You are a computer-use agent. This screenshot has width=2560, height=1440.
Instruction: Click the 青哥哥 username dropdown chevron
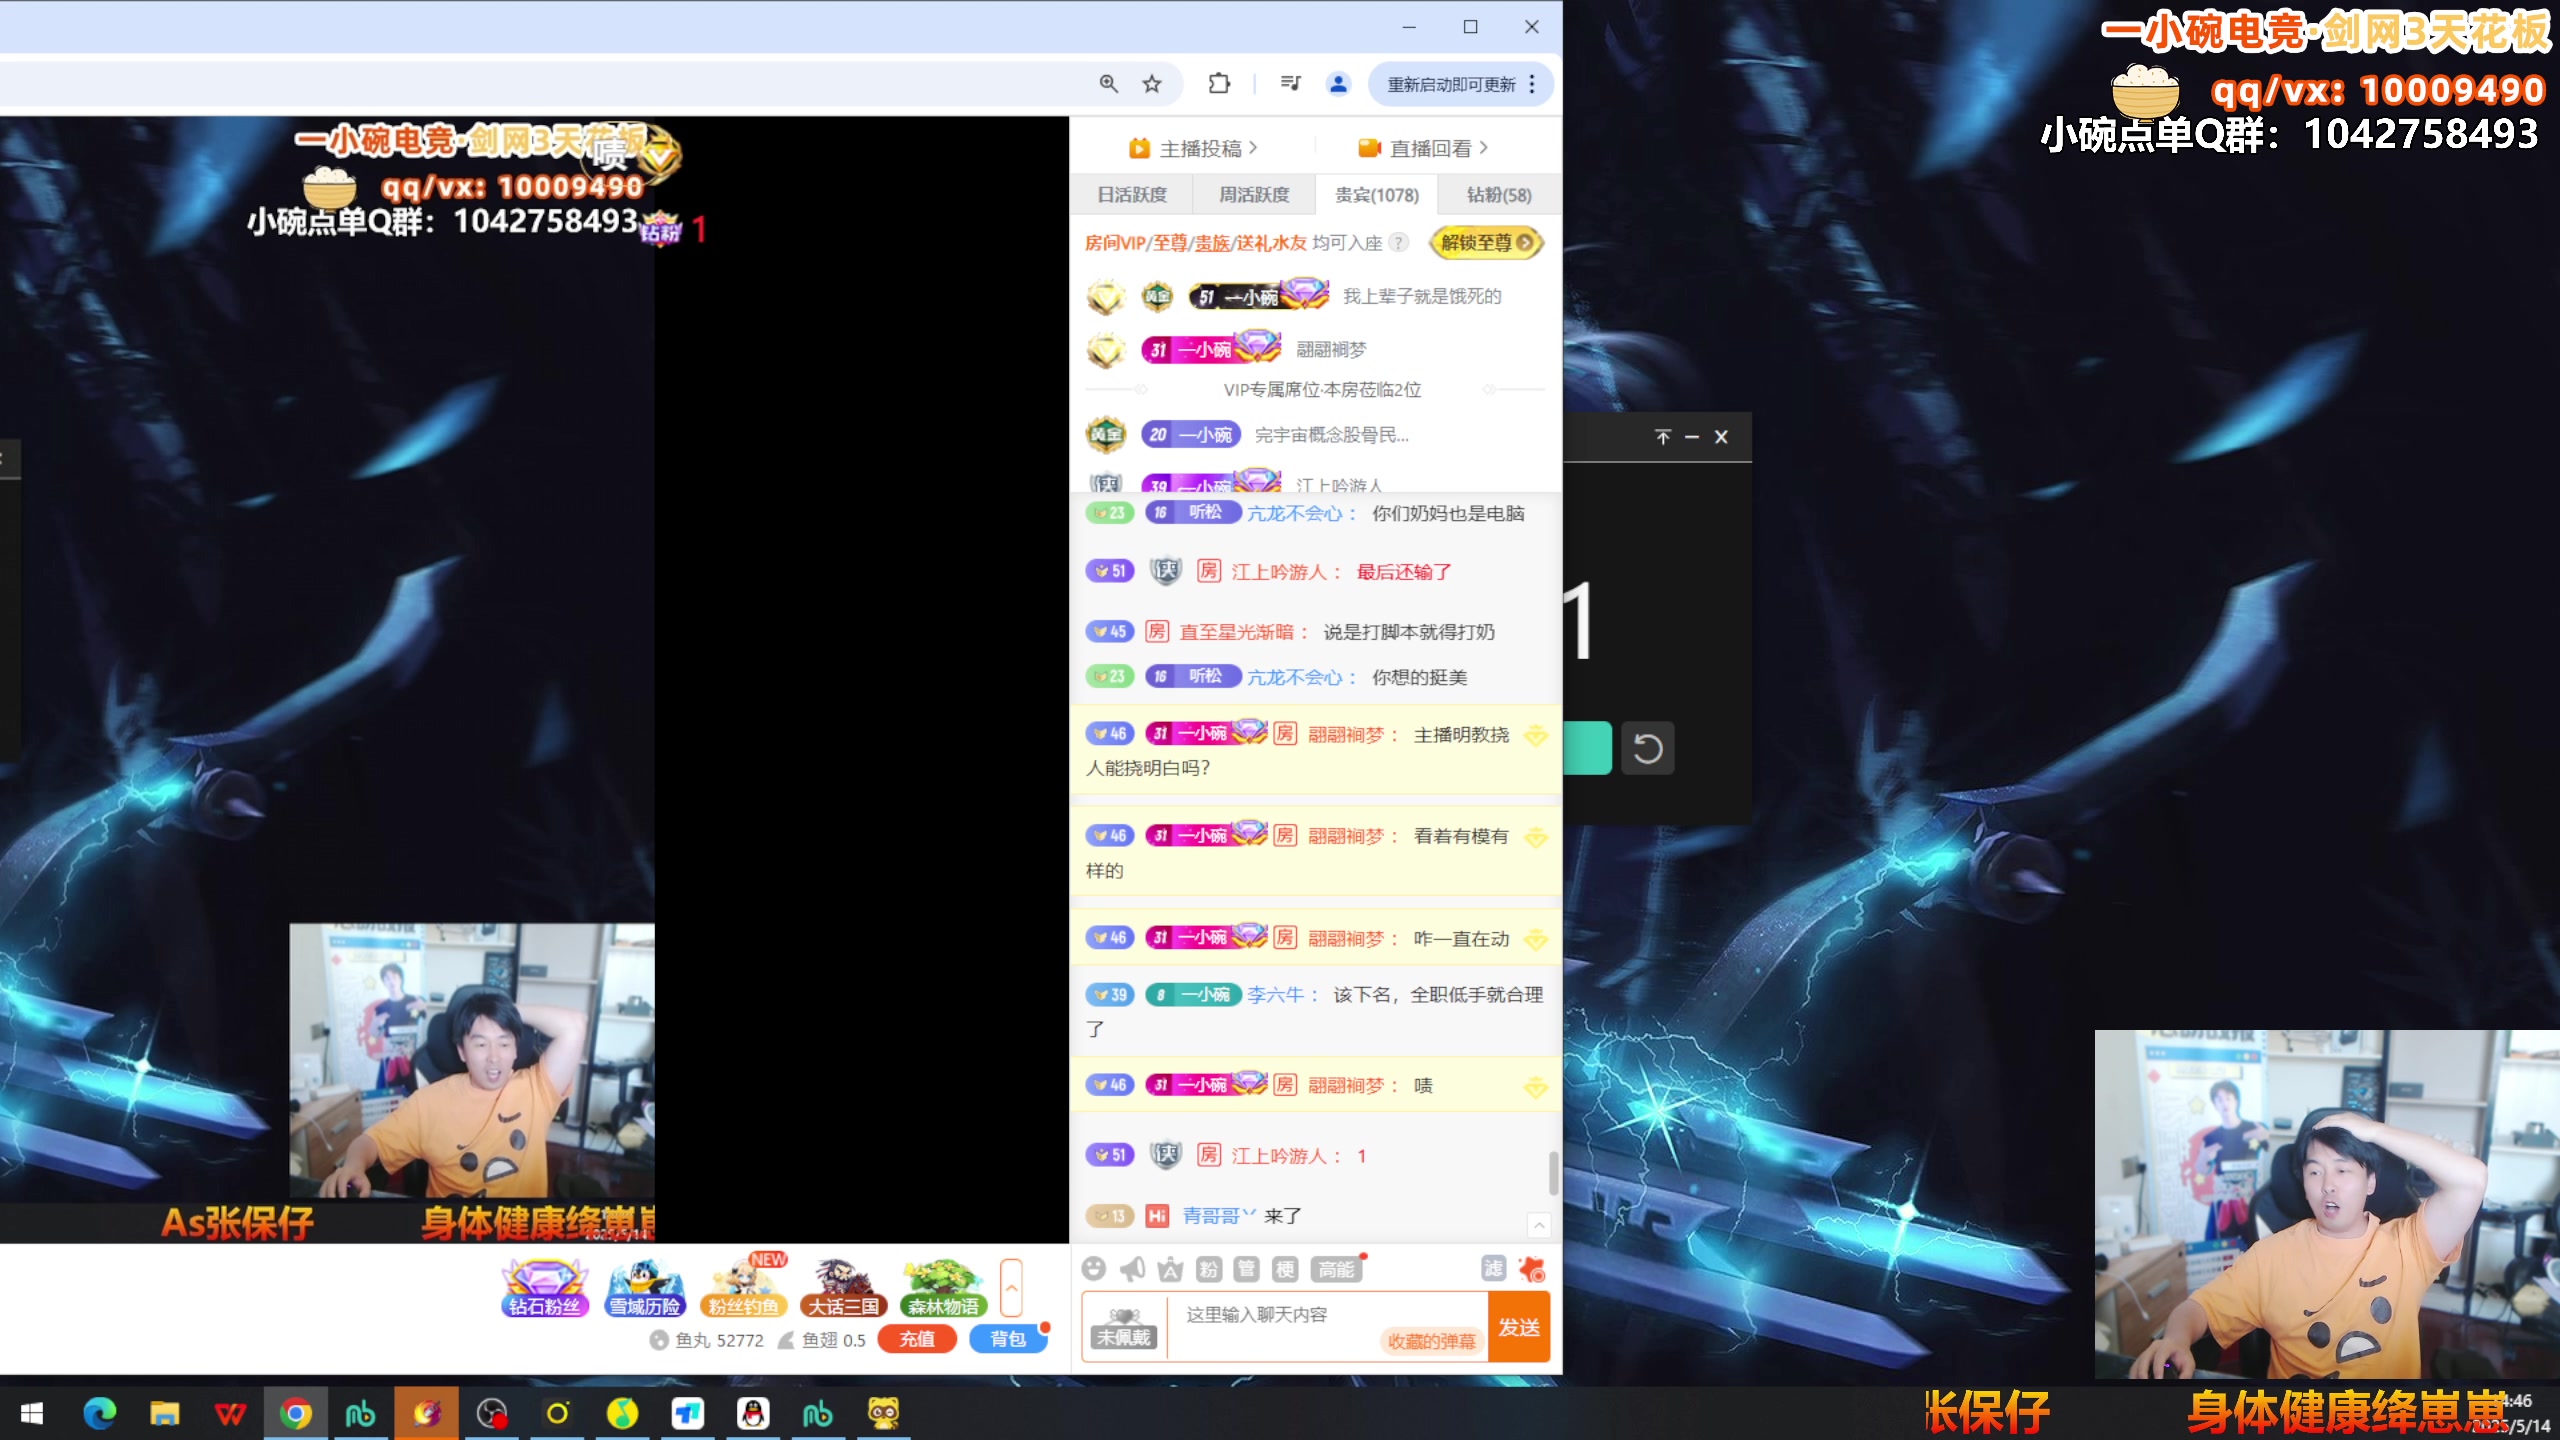[1249, 1214]
